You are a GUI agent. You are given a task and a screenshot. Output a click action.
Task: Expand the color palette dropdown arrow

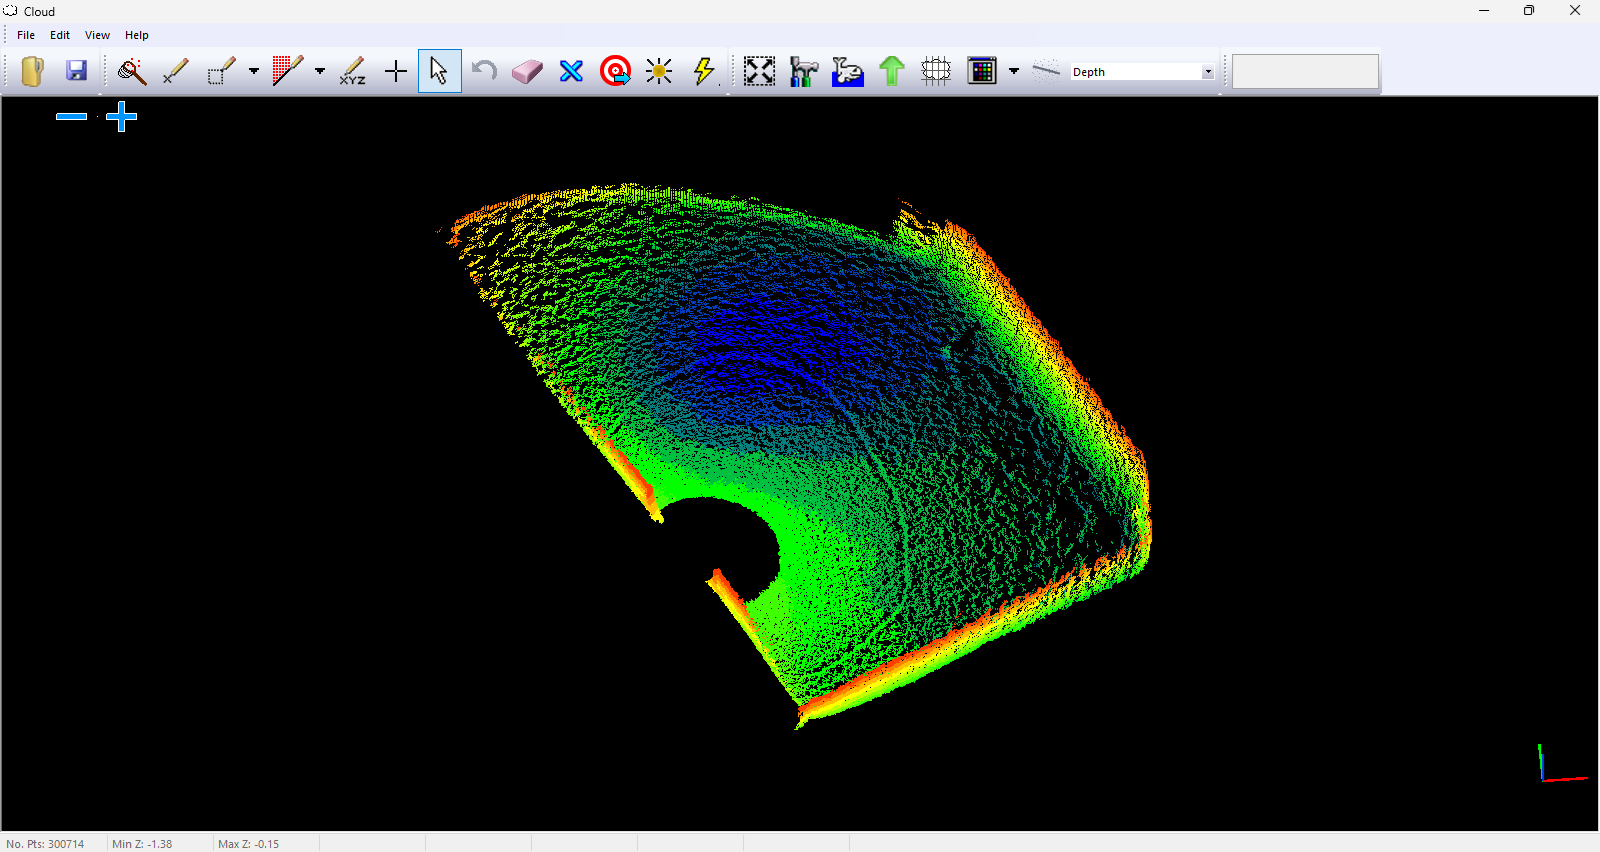(1014, 71)
